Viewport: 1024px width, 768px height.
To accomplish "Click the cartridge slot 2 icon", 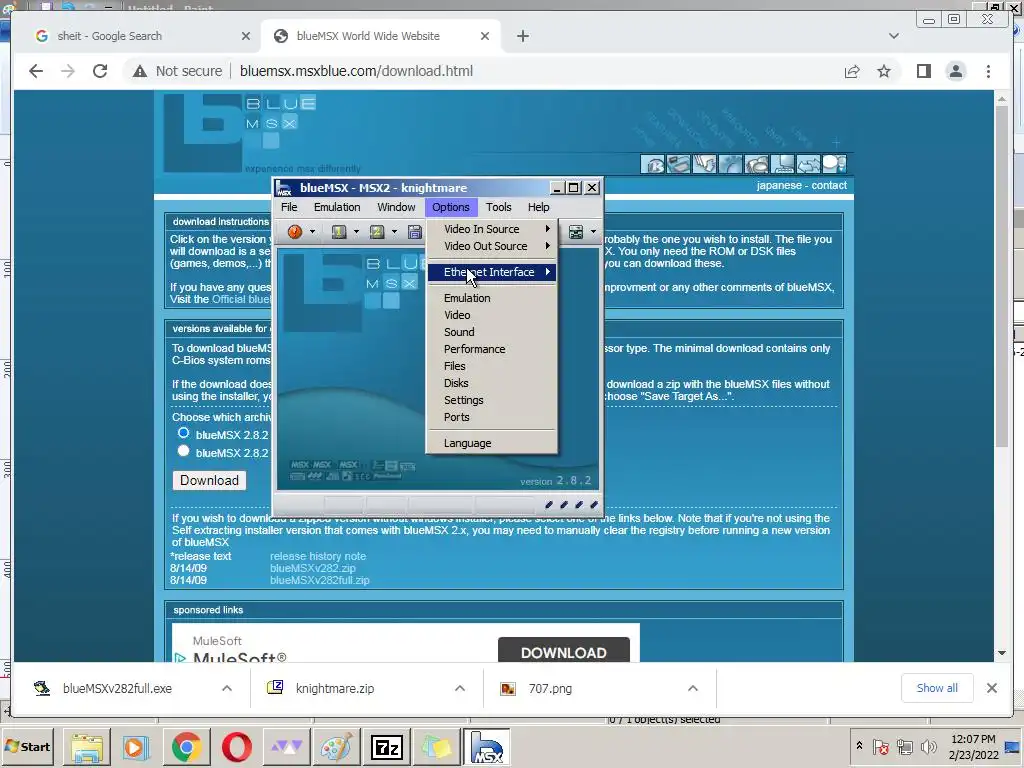I will pos(377,231).
